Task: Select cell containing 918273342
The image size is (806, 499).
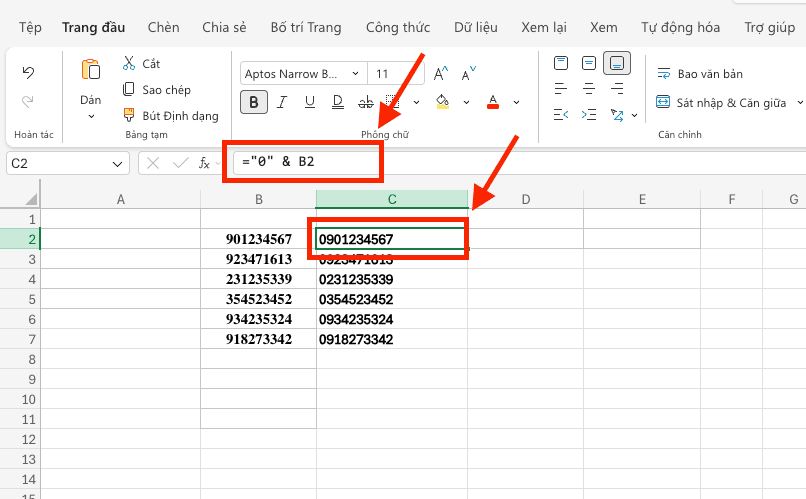Action: (259, 339)
